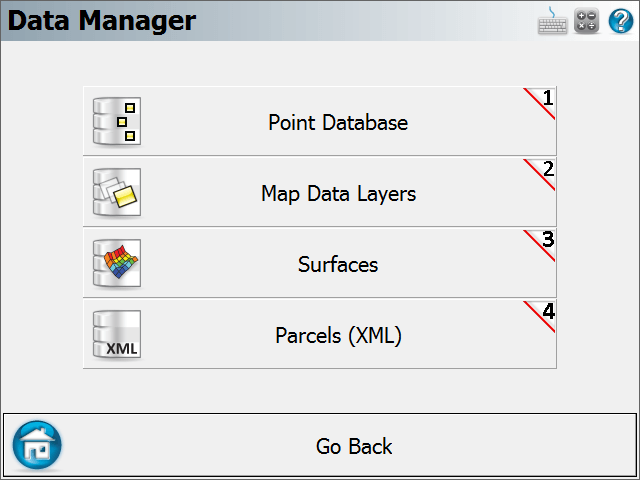Return using the Go Back button
This screenshot has height=480, width=640.
pos(320,446)
